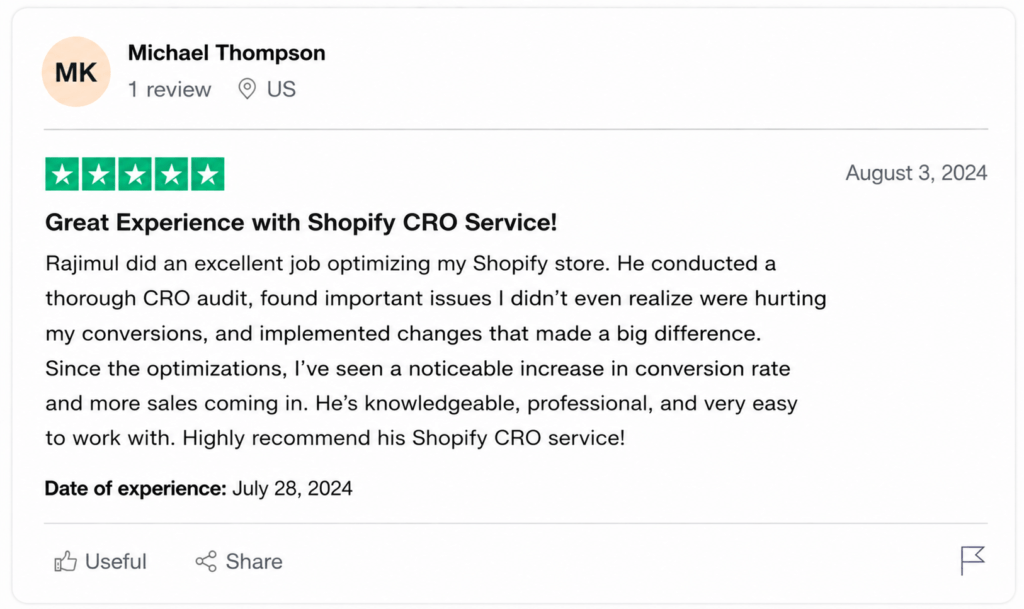Click the second green star
The image size is (1024, 609).
[x=99, y=174]
